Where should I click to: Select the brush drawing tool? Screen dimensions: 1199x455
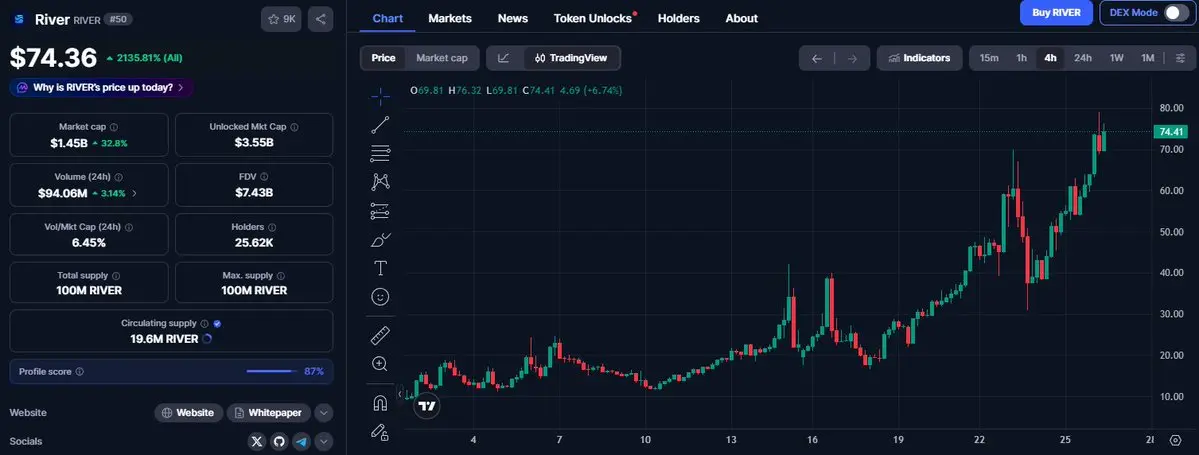coord(380,239)
